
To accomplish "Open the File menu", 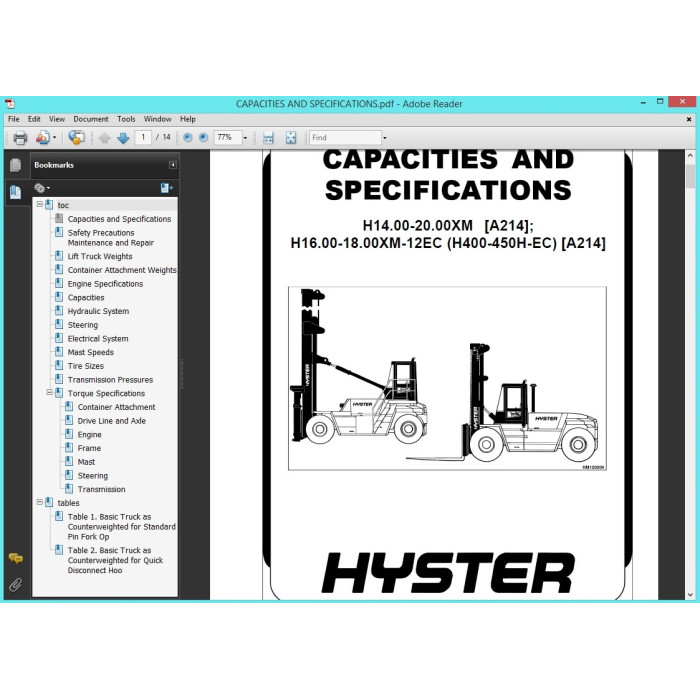I will click(x=14, y=119).
